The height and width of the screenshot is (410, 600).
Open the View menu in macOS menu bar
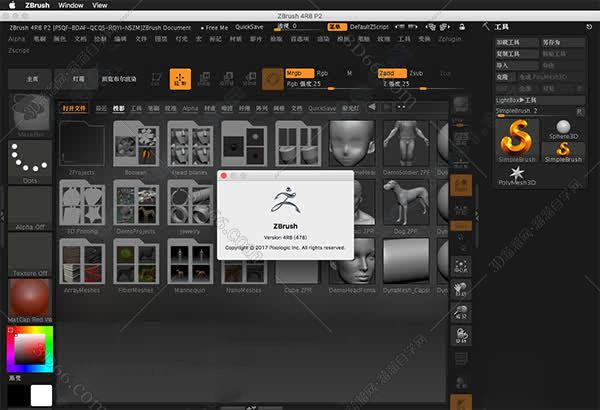(99, 5)
